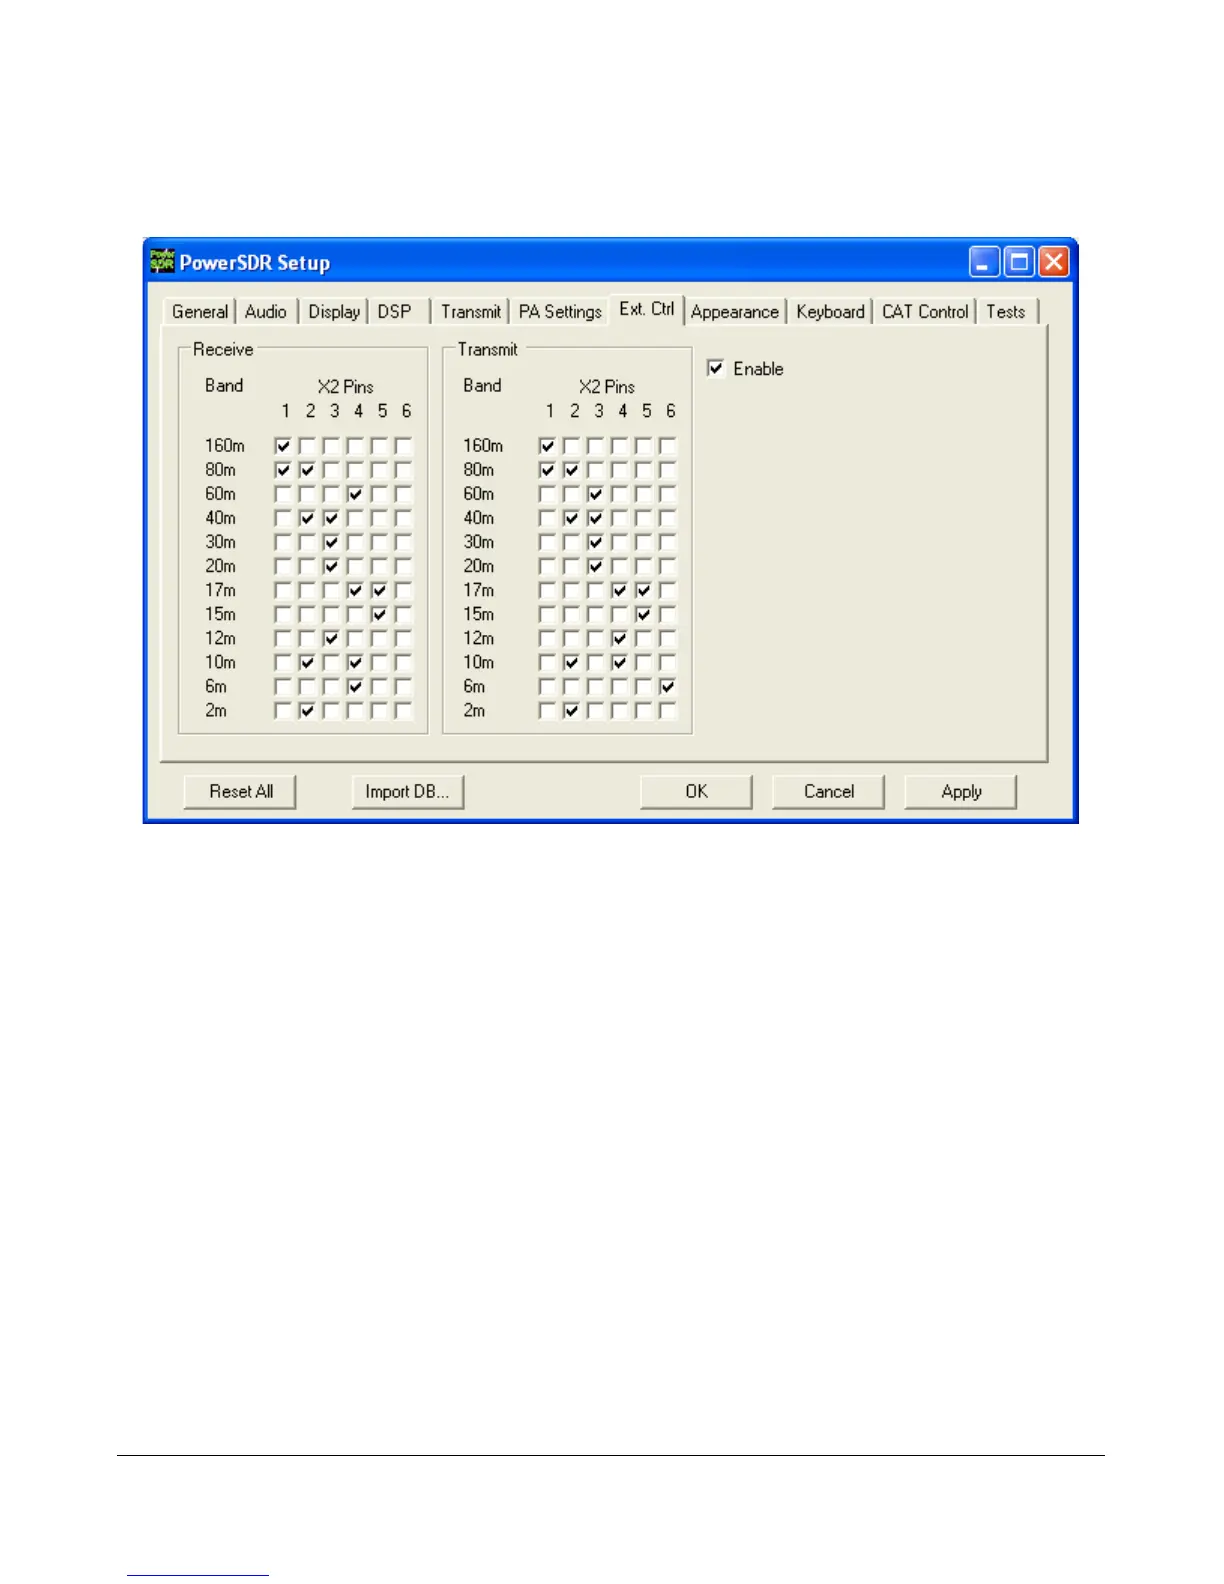Uncheck Receive 10m pin 2
Image resolution: width=1224 pixels, height=1584 pixels.
click(307, 662)
